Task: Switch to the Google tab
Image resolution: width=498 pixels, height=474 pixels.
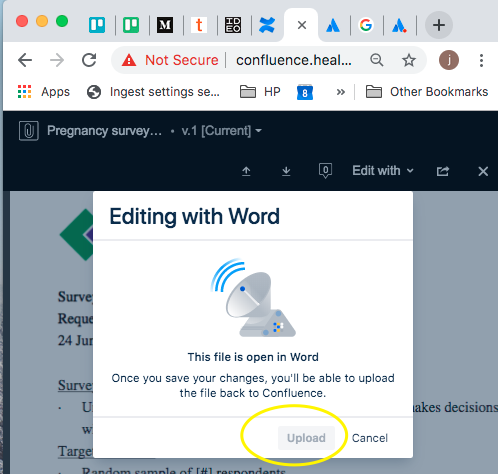Action: pos(366,25)
